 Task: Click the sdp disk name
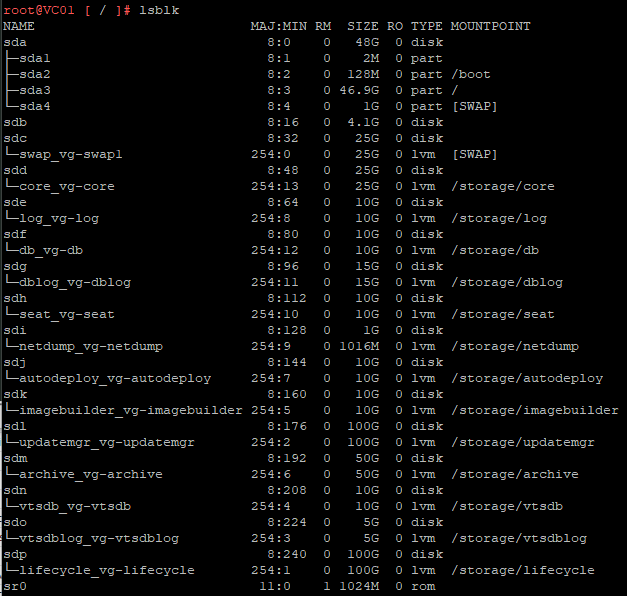[x=15, y=554]
